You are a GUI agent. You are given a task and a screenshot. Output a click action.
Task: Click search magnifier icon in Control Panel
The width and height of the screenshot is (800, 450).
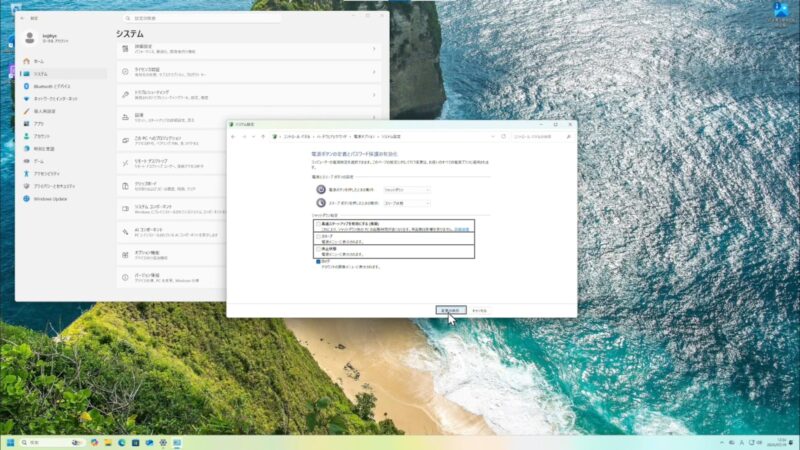coord(568,137)
